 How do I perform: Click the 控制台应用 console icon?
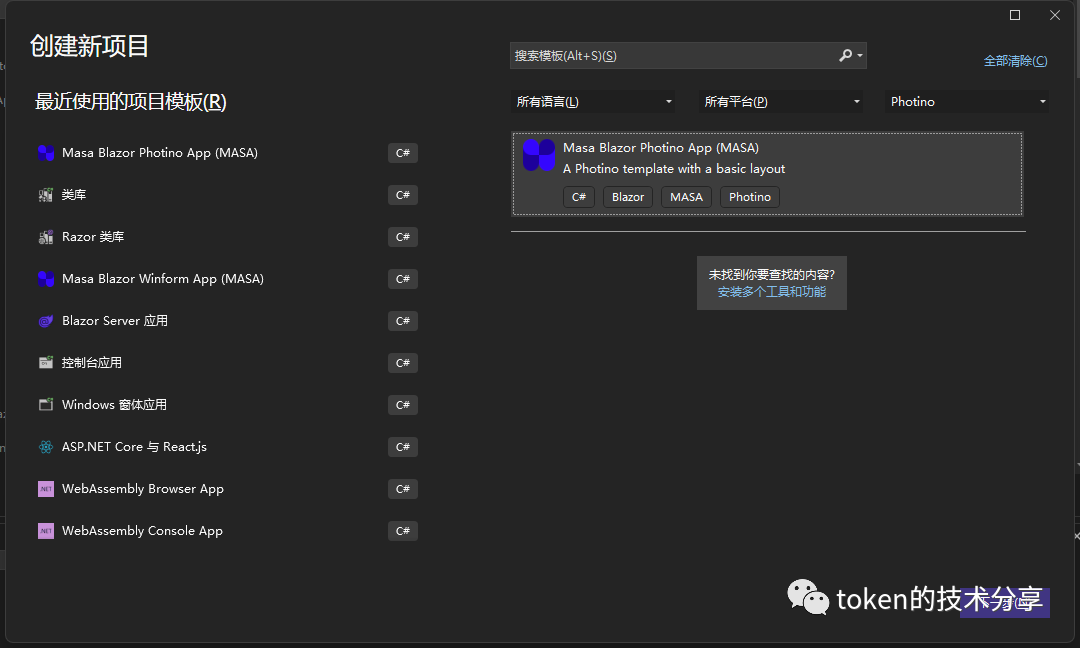(45, 363)
